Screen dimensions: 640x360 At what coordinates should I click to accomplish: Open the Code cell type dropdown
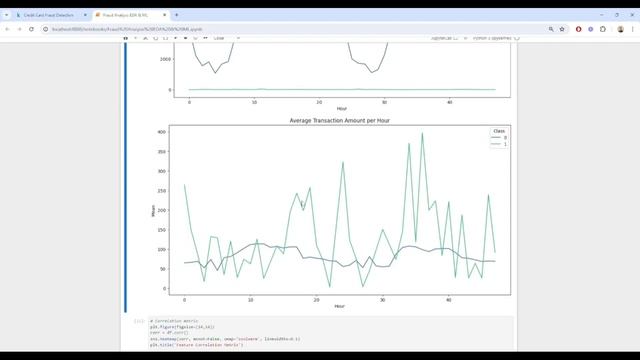tap(227, 38)
